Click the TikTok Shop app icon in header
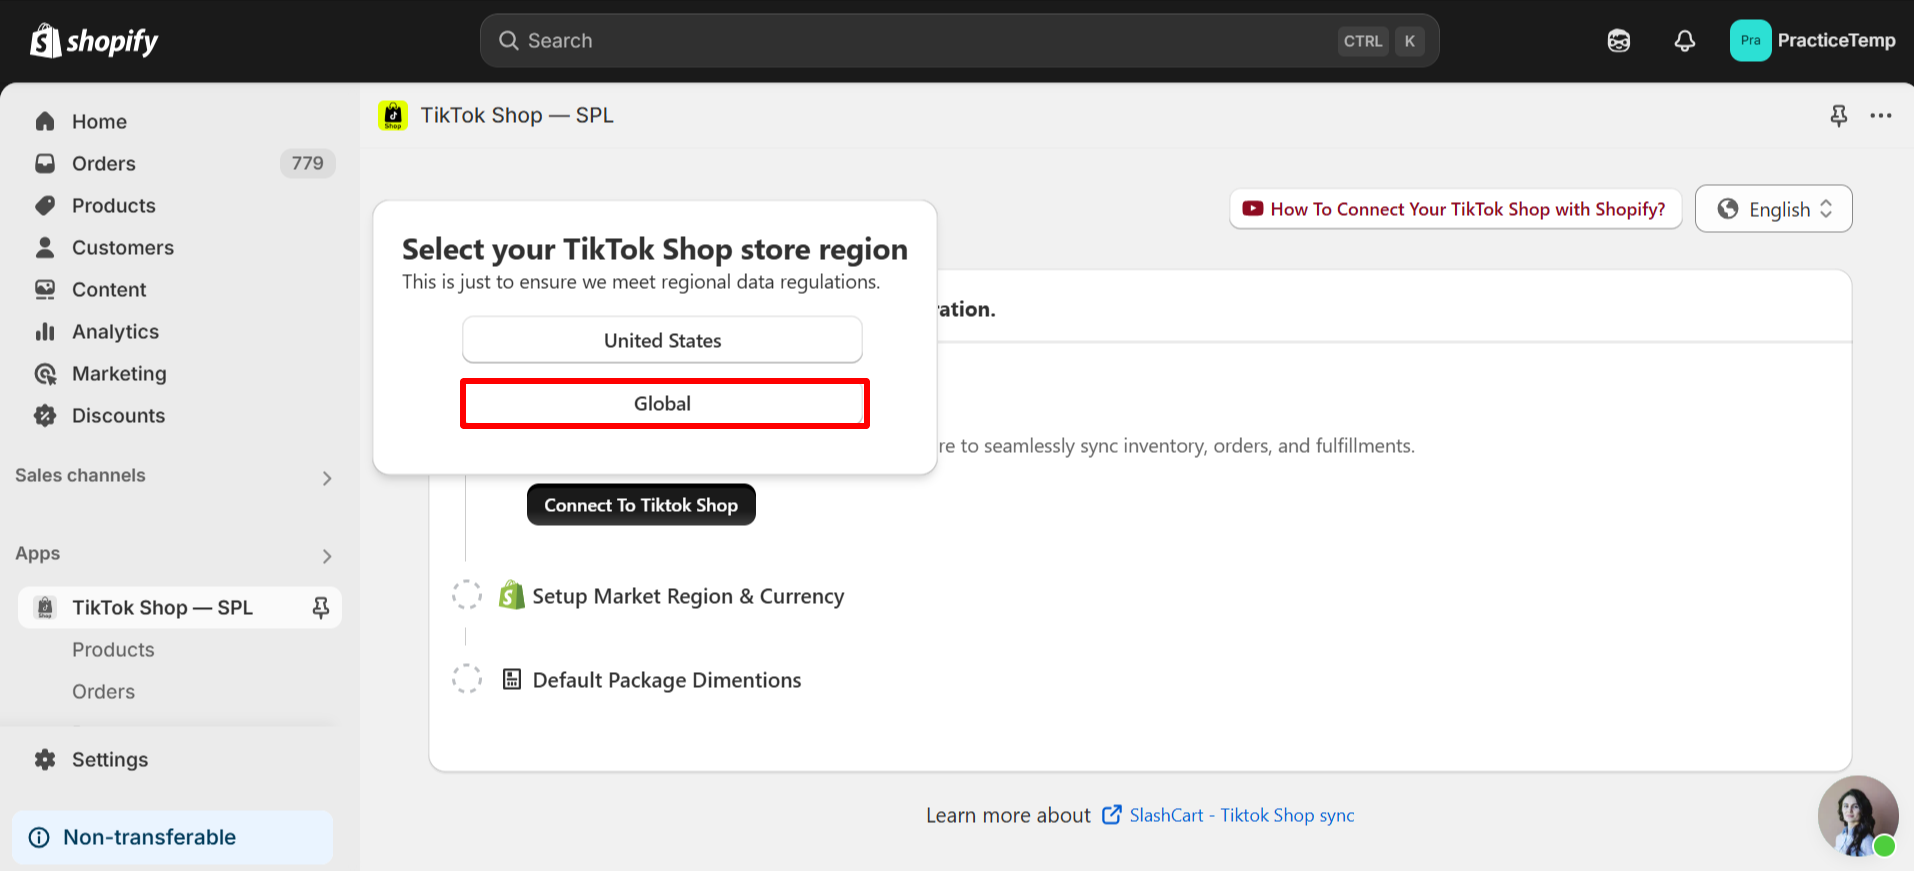 393,116
